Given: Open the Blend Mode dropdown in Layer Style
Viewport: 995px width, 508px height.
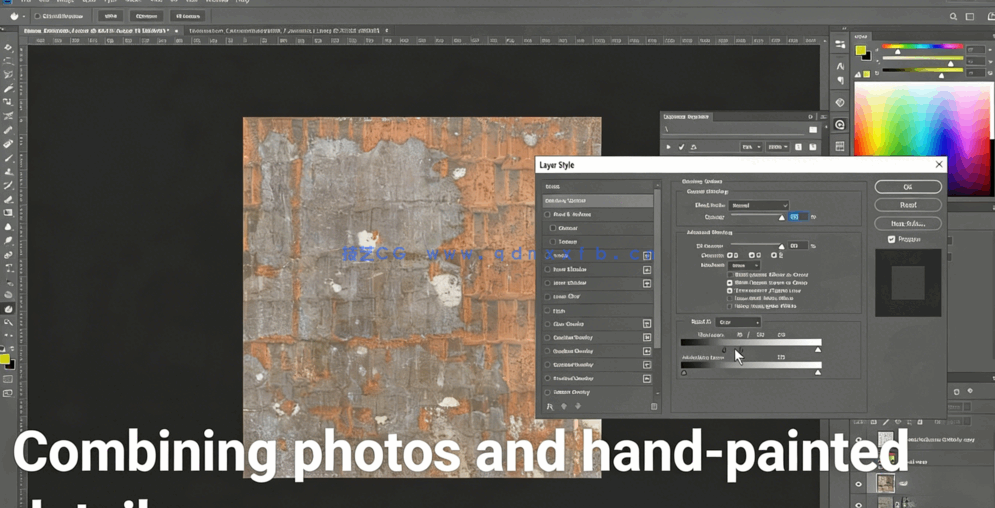Looking at the screenshot, I should [x=759, y=205].
